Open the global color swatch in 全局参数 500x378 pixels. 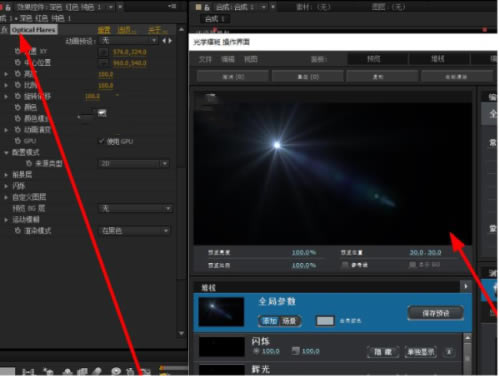click(325, 321)
